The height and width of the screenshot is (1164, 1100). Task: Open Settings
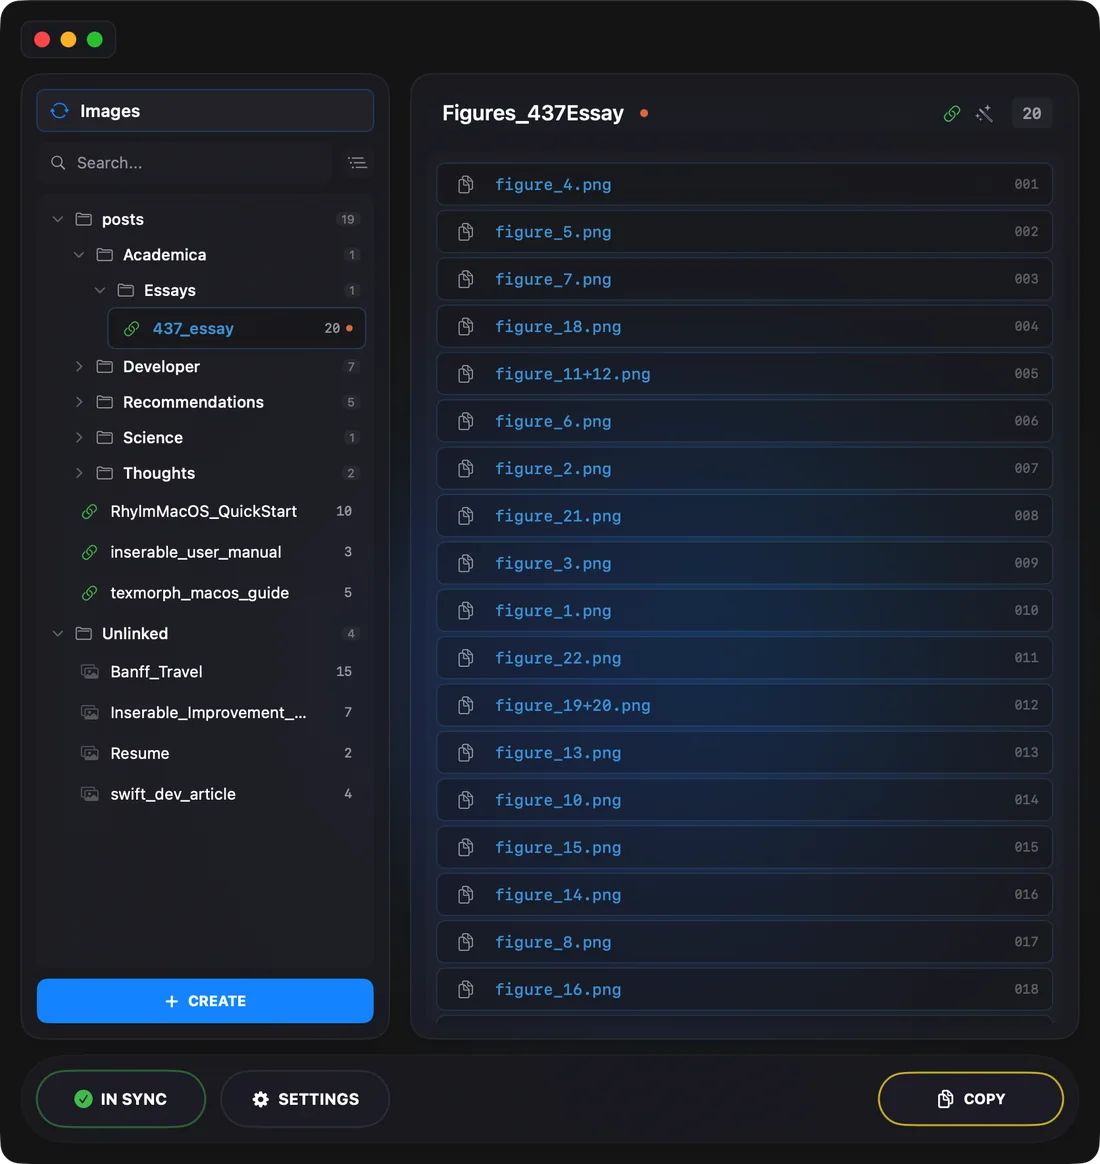(305, 1099)
